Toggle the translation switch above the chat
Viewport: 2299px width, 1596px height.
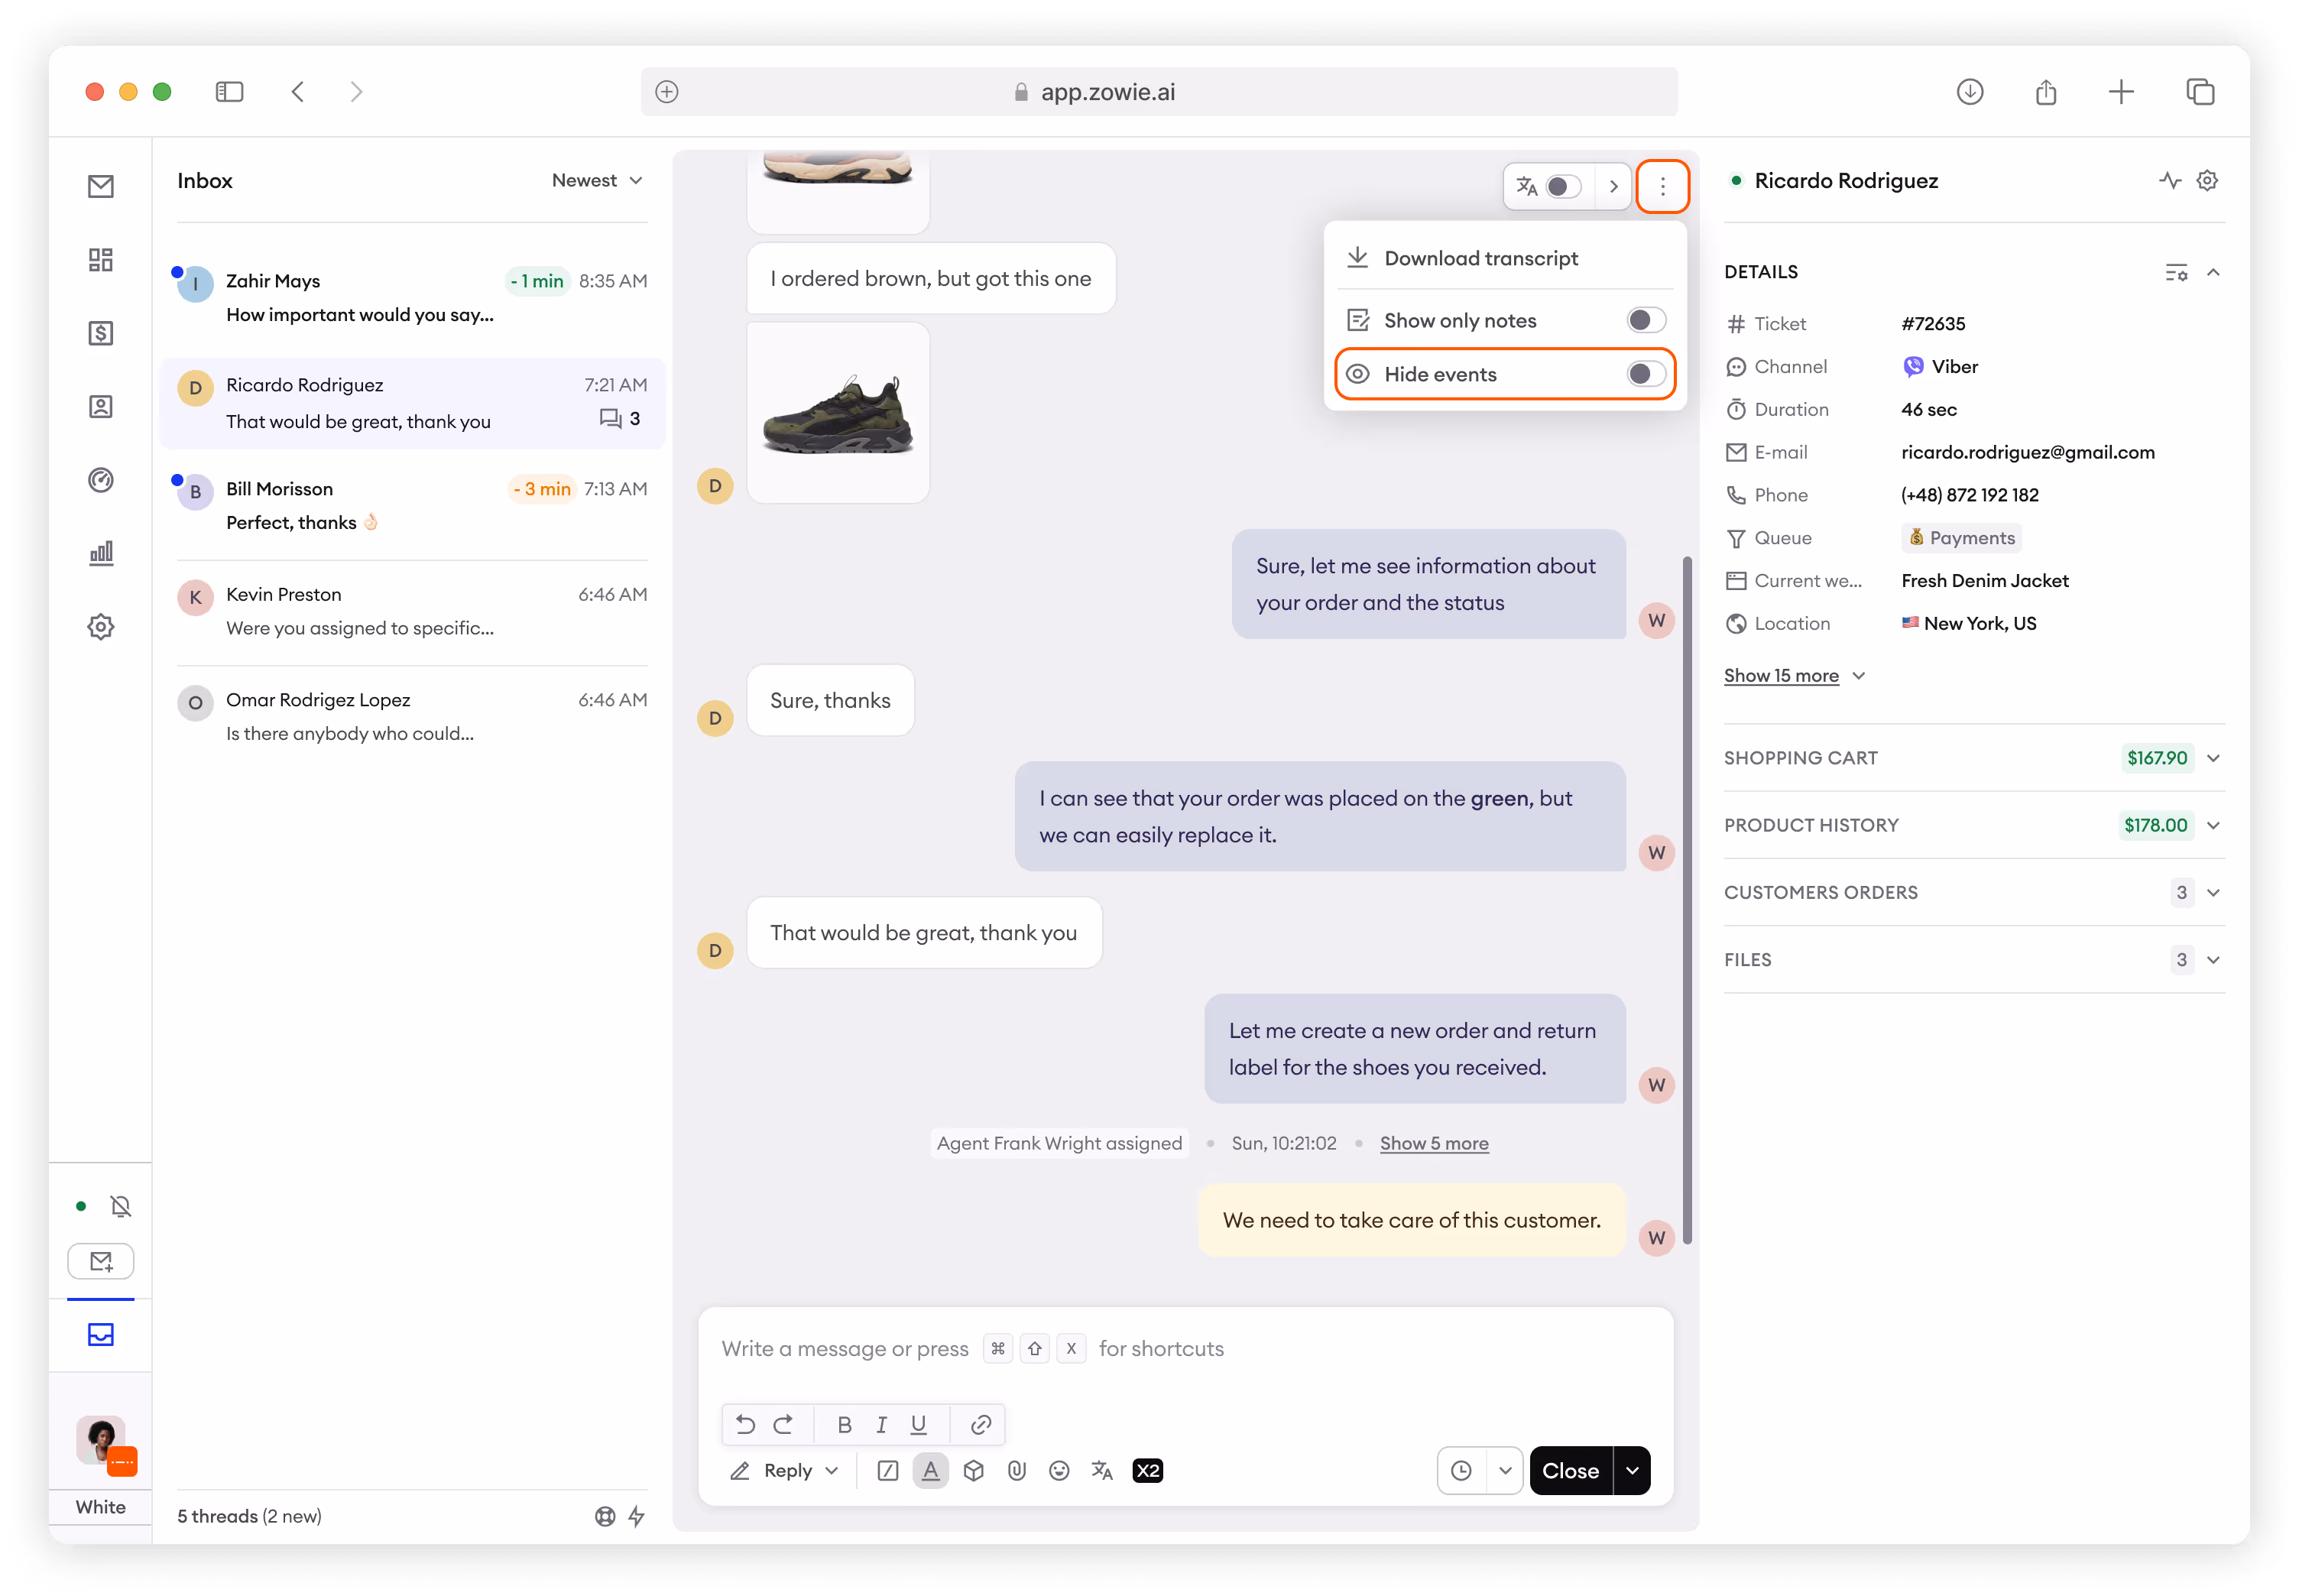[x=1562, y=187]
